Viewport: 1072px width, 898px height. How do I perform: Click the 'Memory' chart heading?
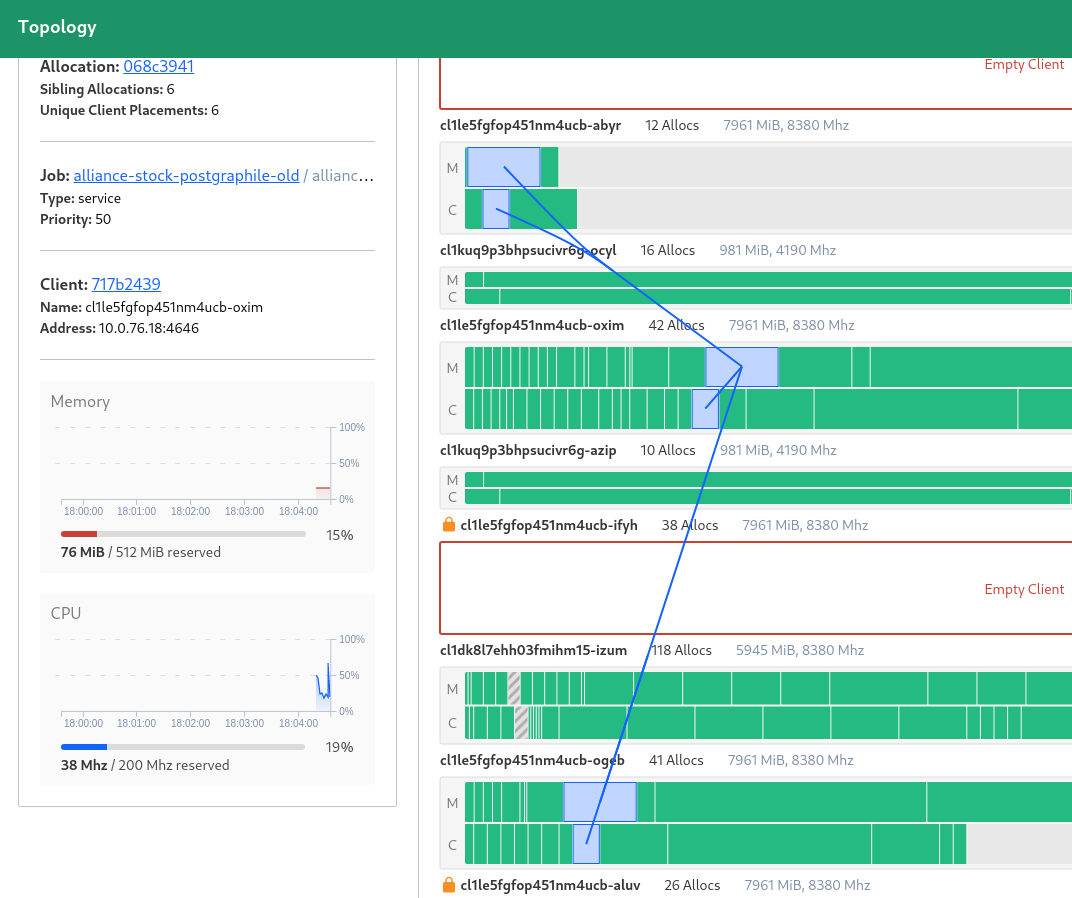coord(80,401)
